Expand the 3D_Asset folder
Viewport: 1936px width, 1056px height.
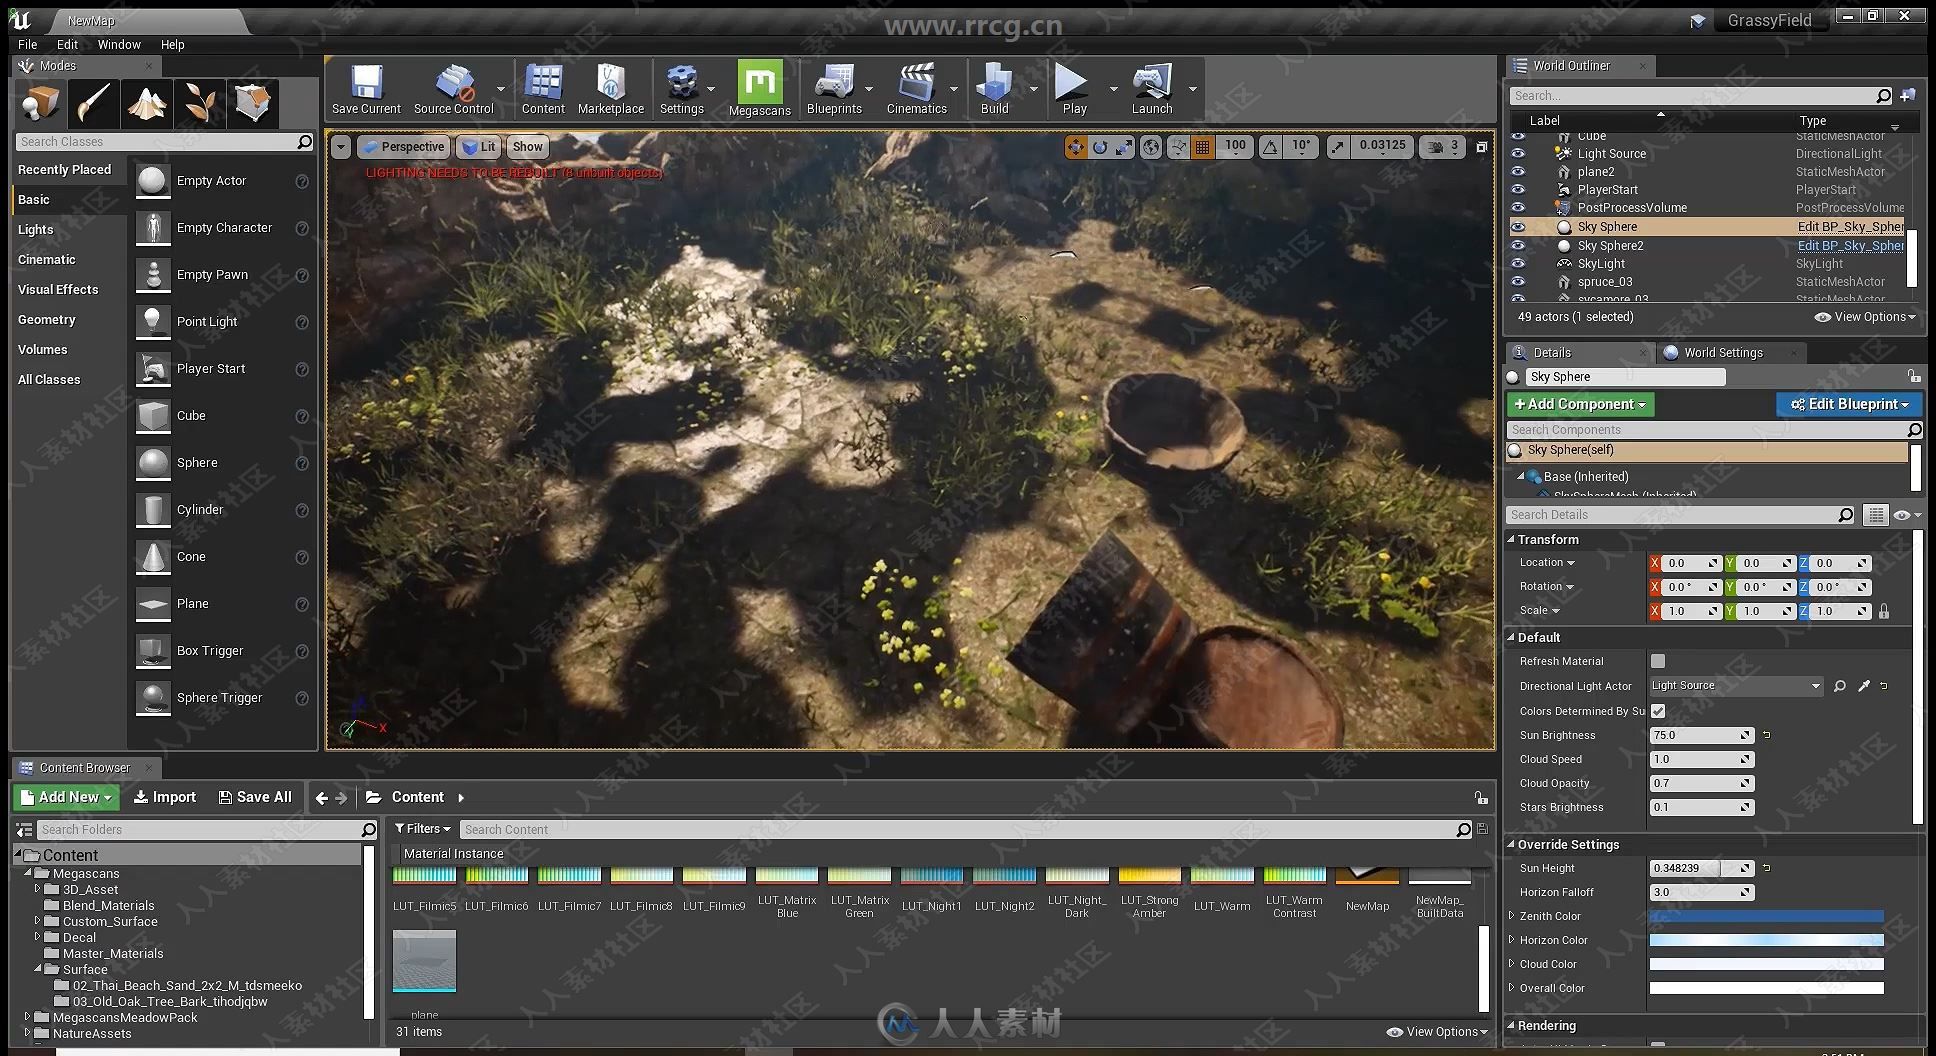[38, 889]
